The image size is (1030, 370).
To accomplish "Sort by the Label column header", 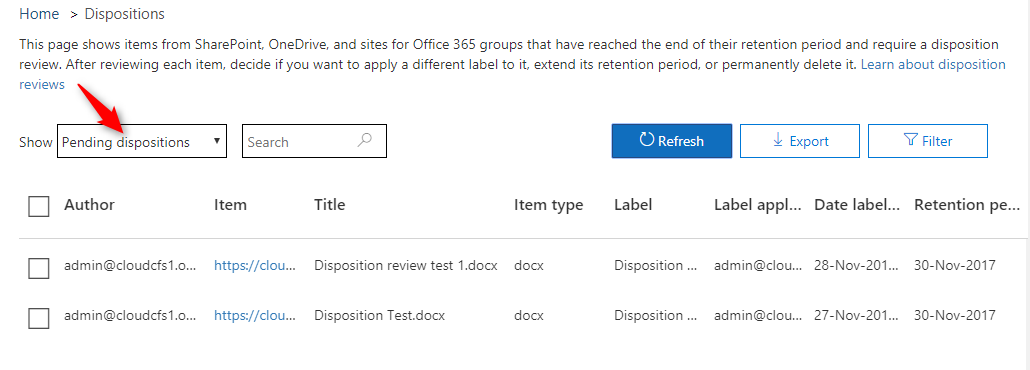I will pyautogui.click(x=633, y=204).
